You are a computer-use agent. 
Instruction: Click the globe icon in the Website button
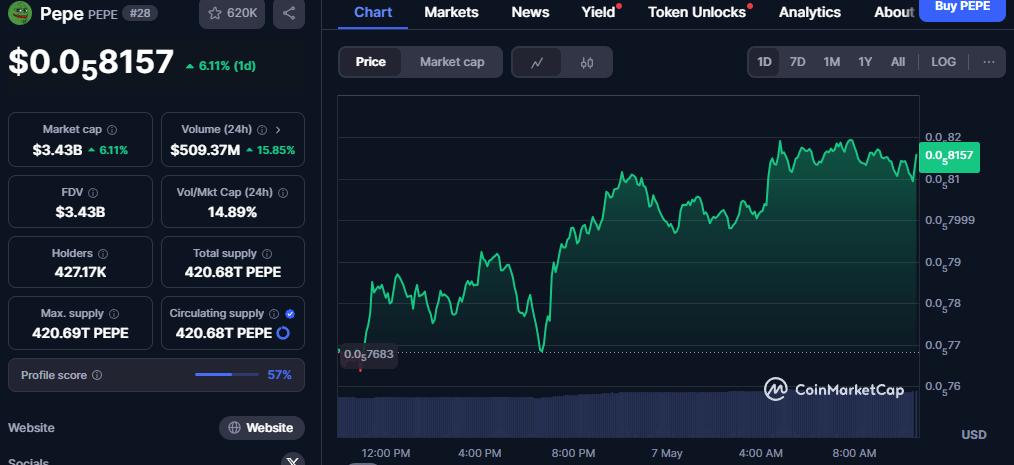click(235, 427)
